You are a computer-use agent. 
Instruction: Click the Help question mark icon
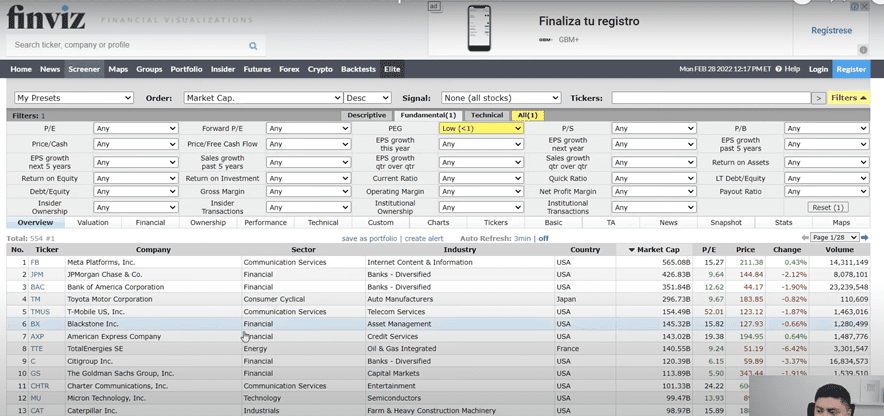coord(778,69)
